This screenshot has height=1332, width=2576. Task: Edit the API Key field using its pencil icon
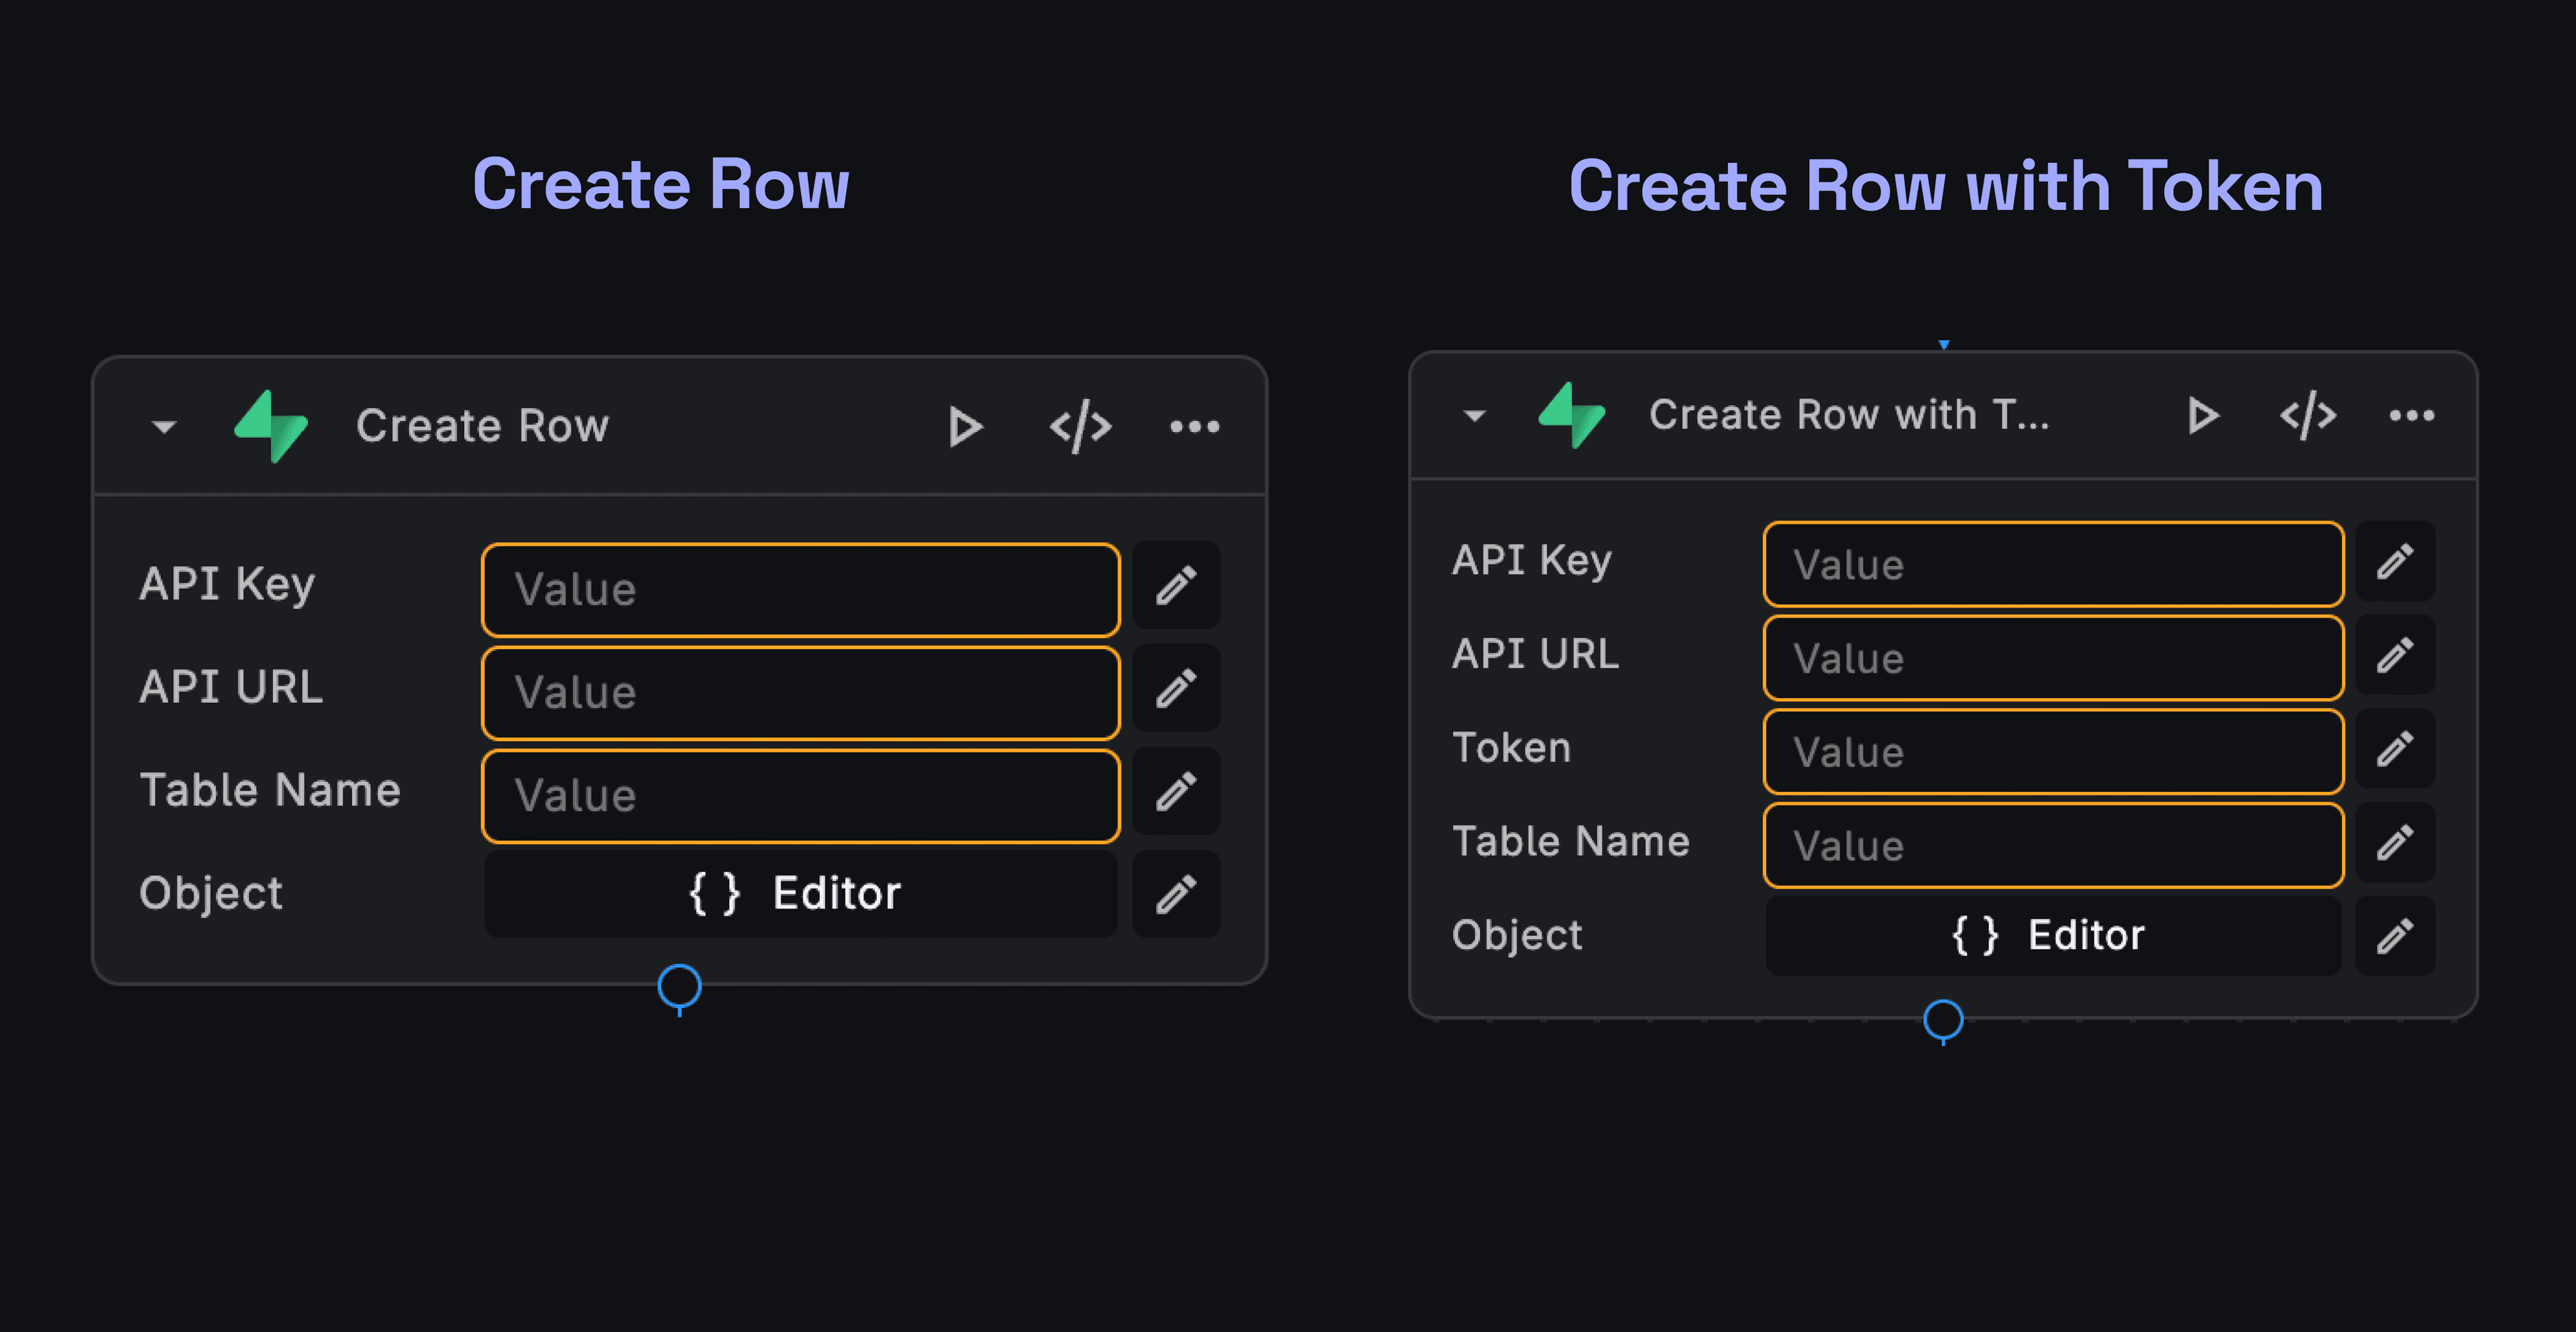click(x=1176, y=586)
